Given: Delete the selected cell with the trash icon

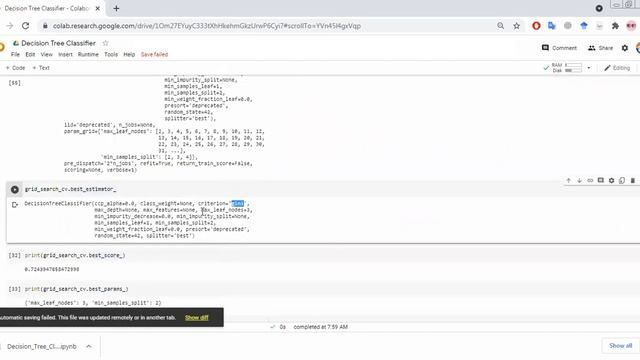Looking at the screenshot, I should [x=633, y=180].
